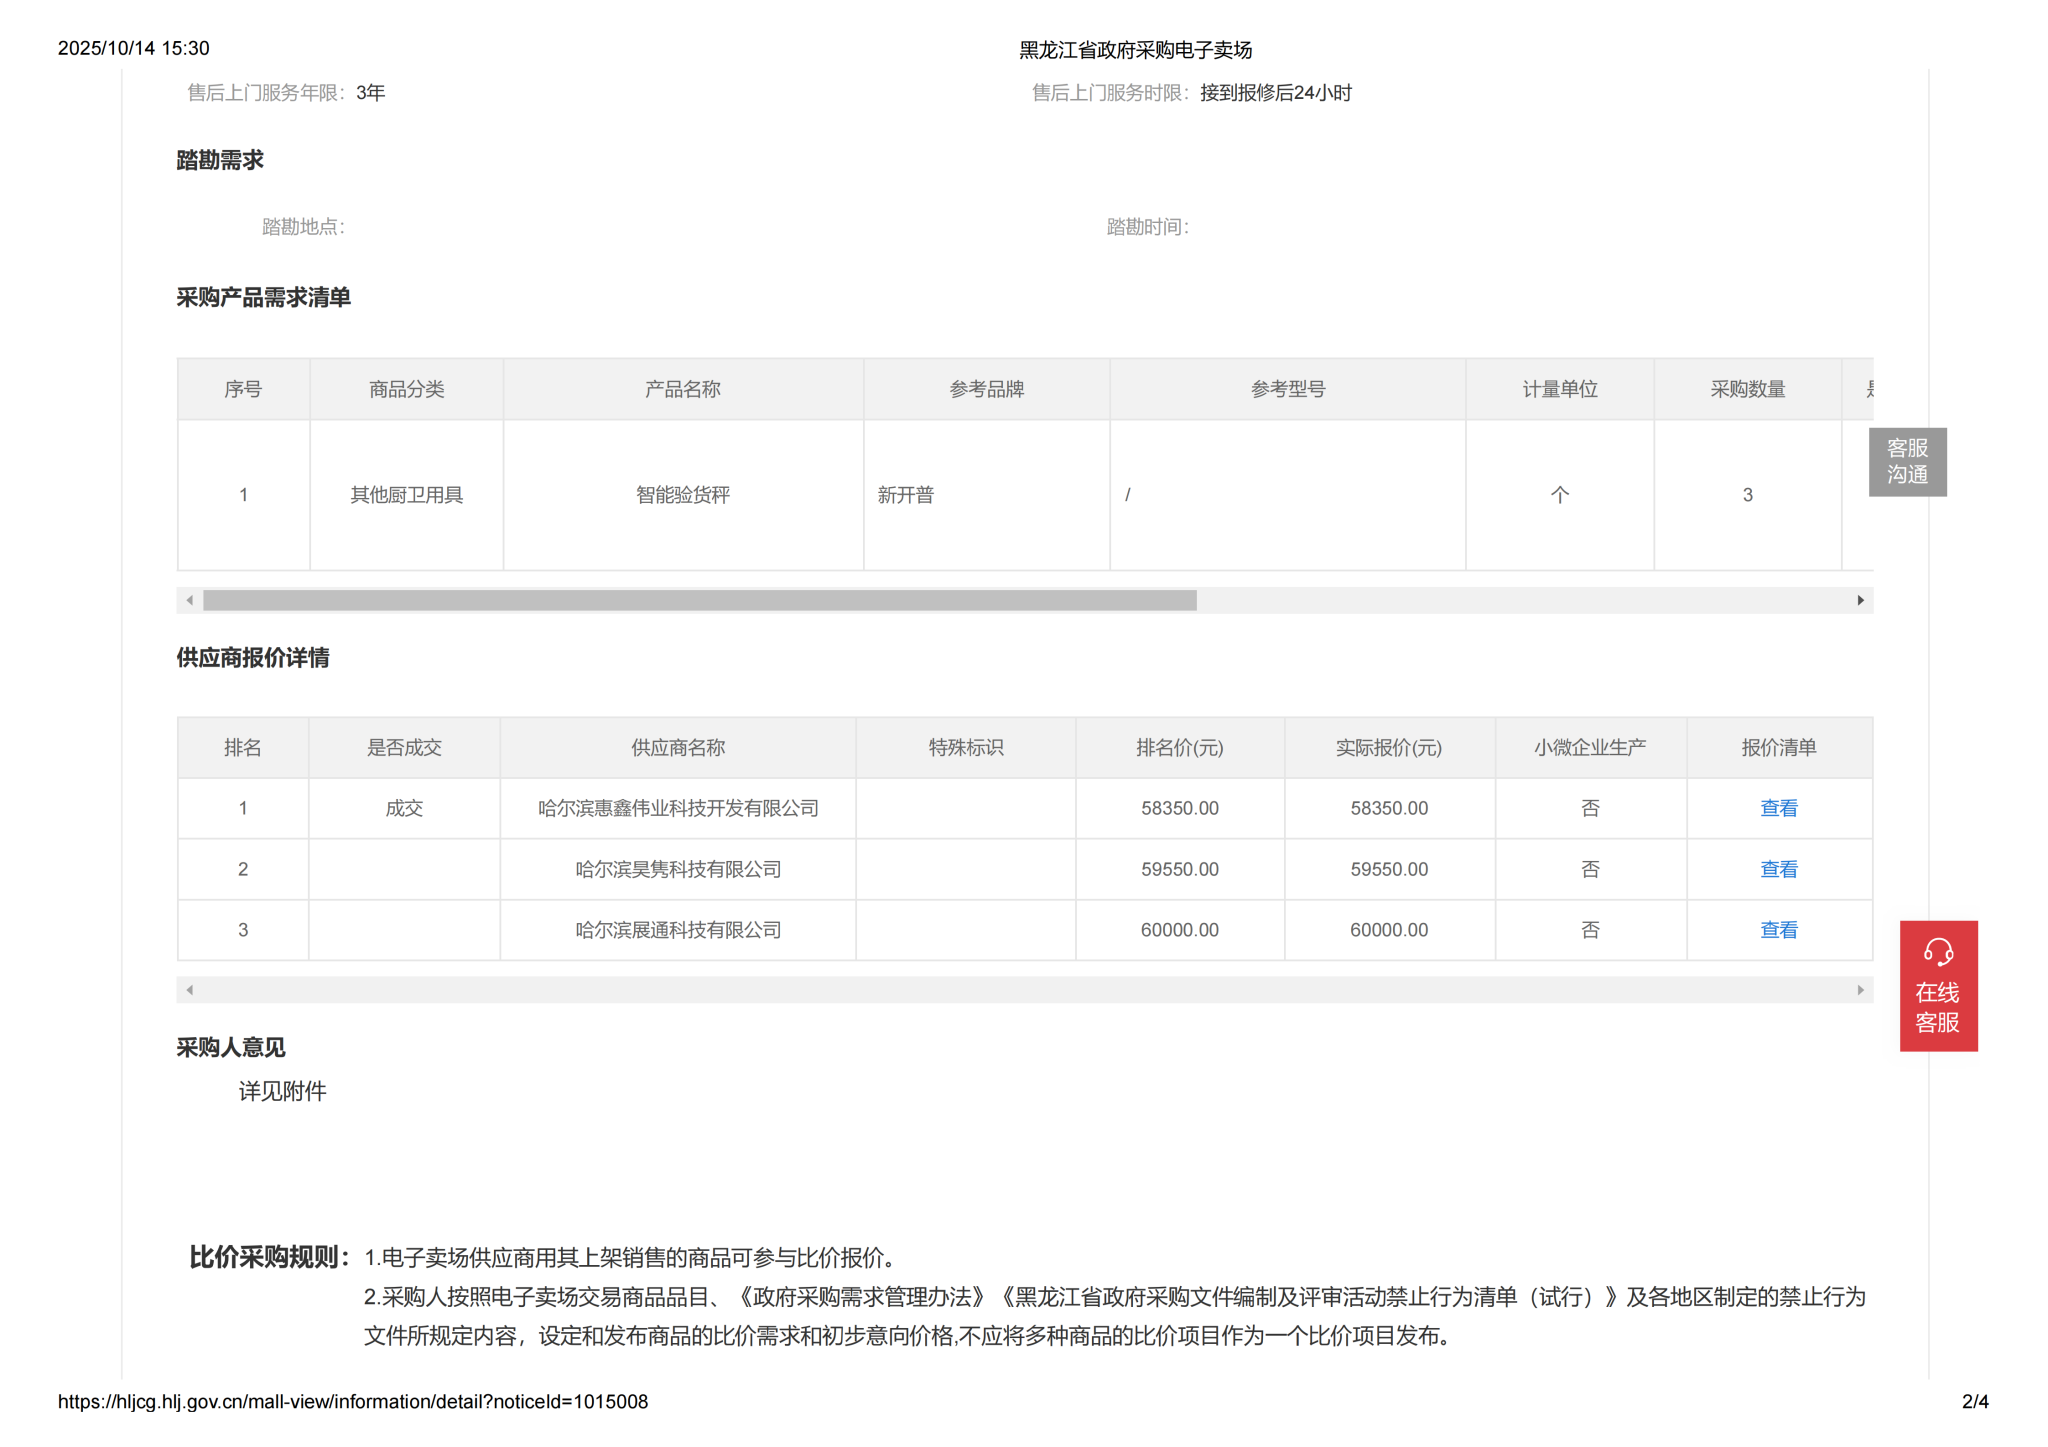The height and width of the screenshot is (1447, 2048).
Task: Click the 实际报价(元) column header
Action: [1388, 748]
